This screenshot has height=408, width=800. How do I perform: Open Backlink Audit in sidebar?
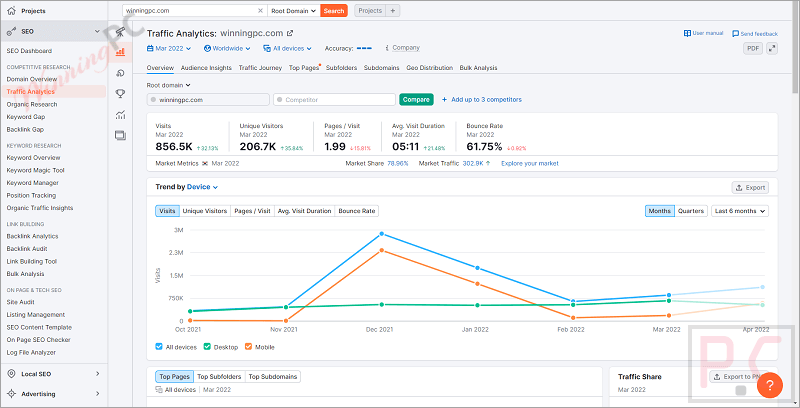[x=27, y=249]
